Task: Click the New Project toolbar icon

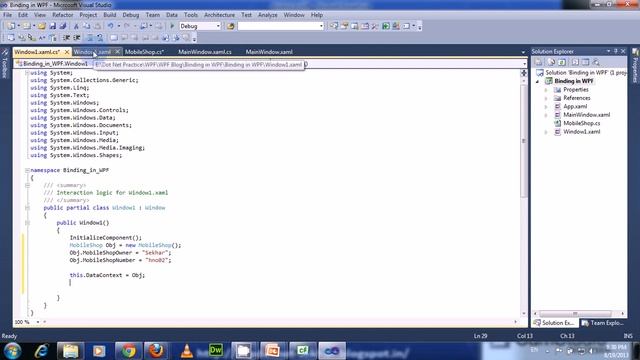Action: pos(11,26)
